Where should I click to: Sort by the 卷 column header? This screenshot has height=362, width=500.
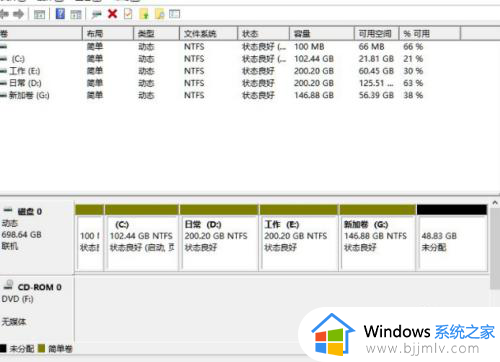pyautogui.click(x=41, y=34)
